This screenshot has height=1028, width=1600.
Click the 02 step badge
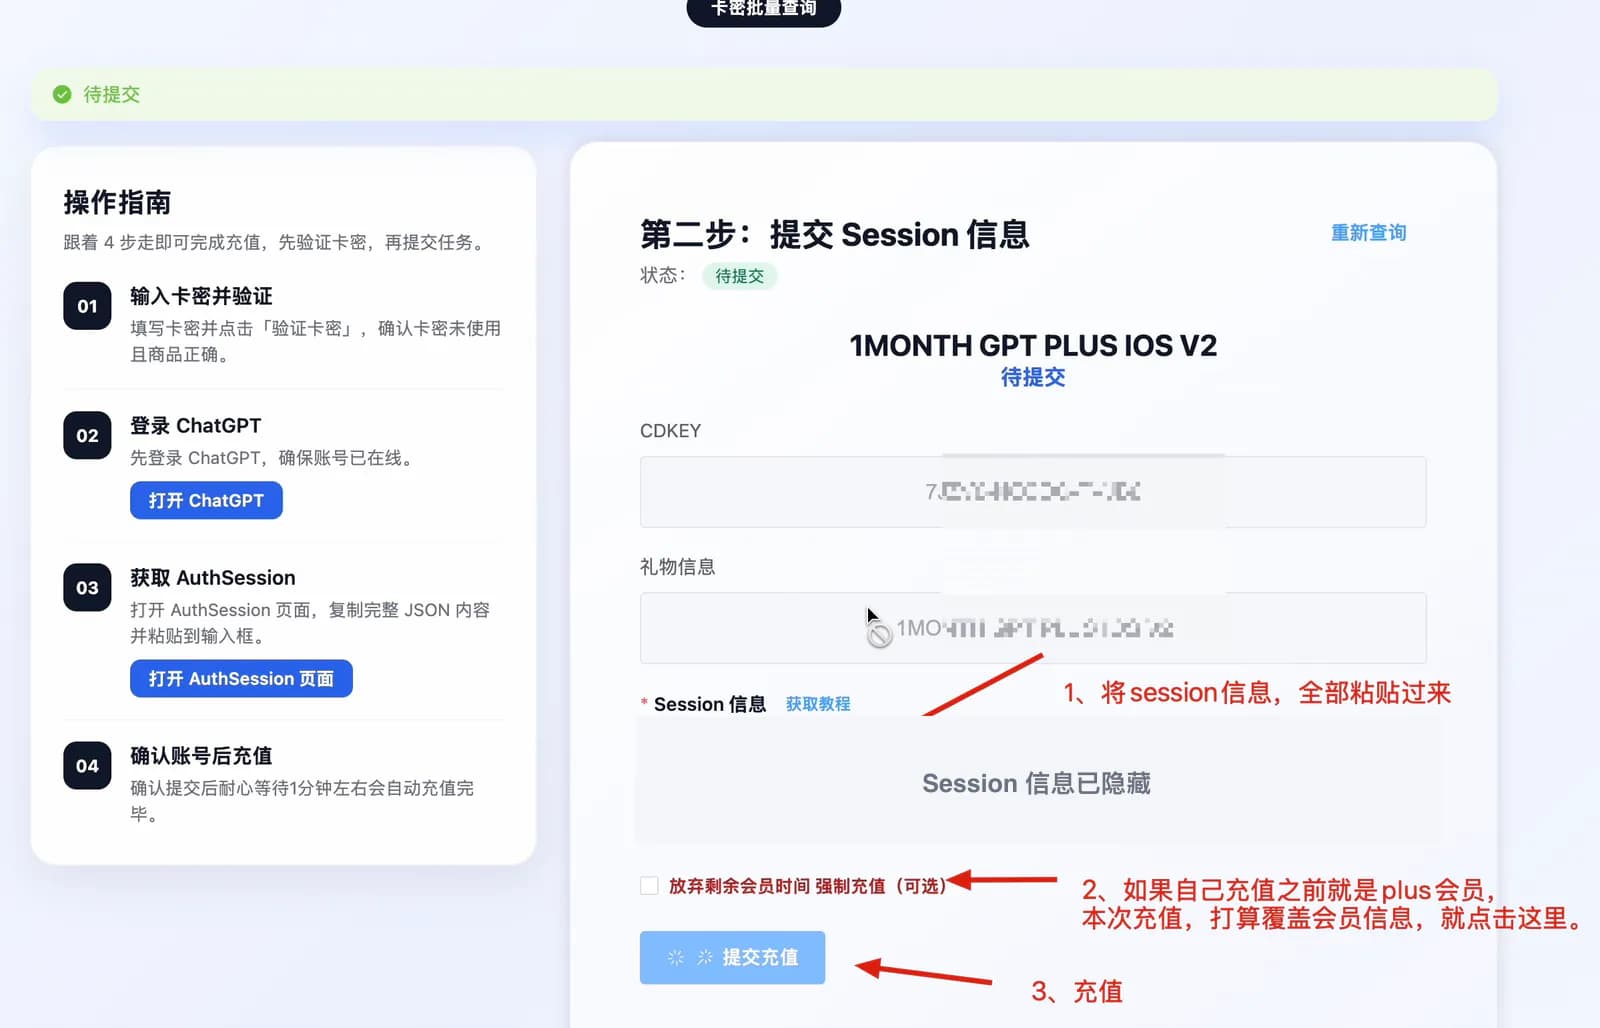87,435
